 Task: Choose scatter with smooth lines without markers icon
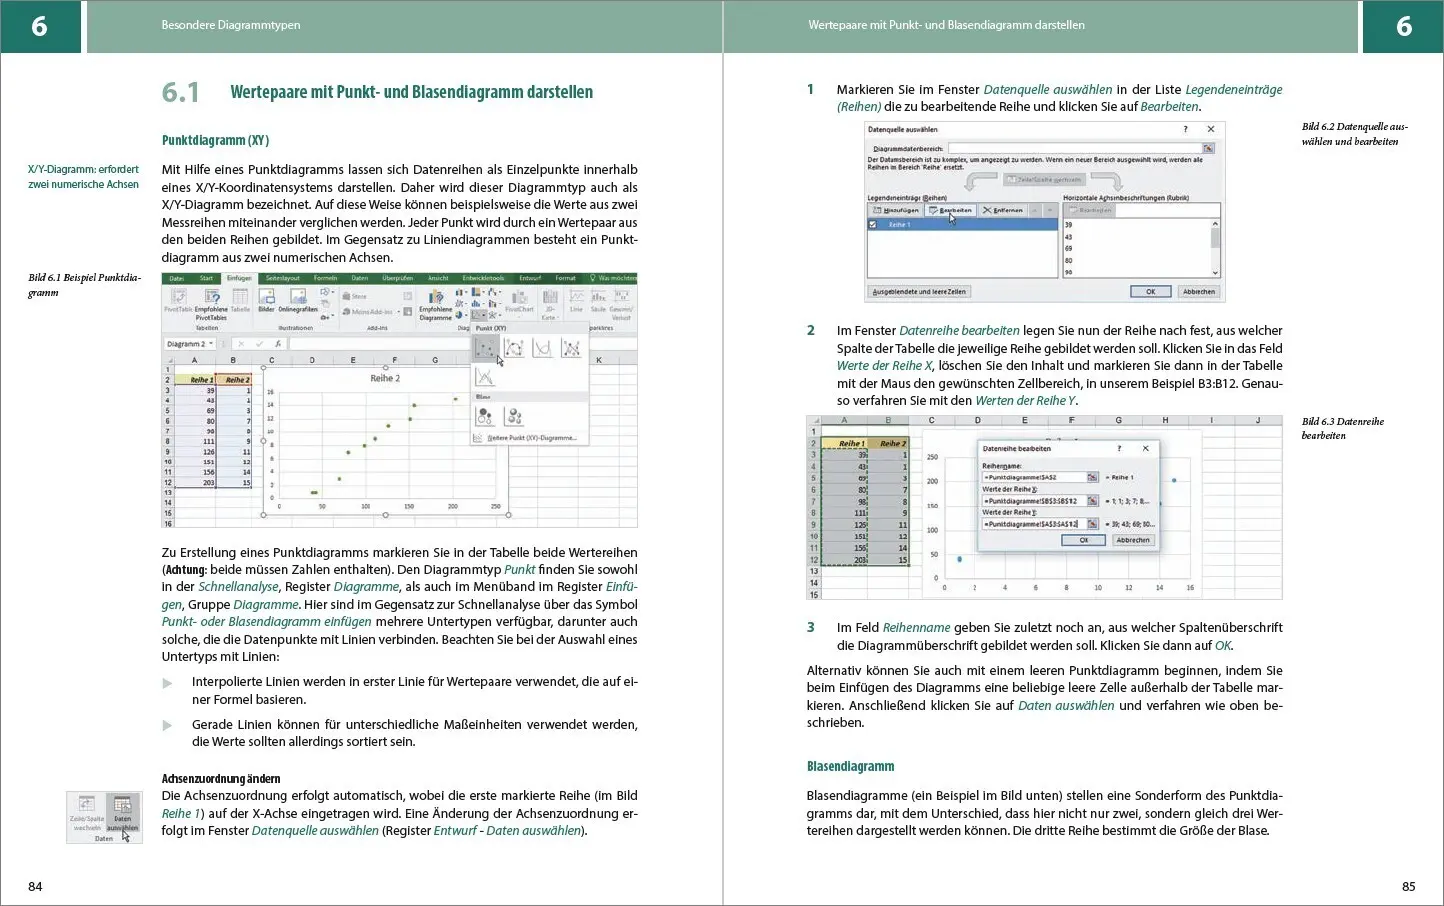542,348
